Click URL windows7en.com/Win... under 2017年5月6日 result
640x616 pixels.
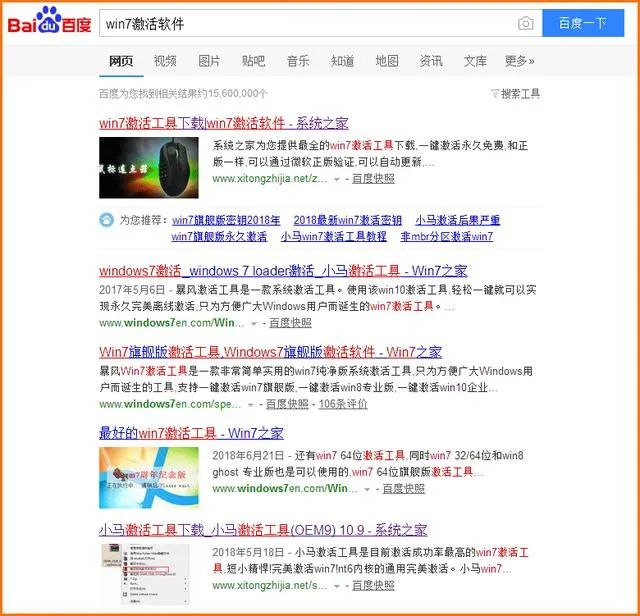tap(171, 323)
